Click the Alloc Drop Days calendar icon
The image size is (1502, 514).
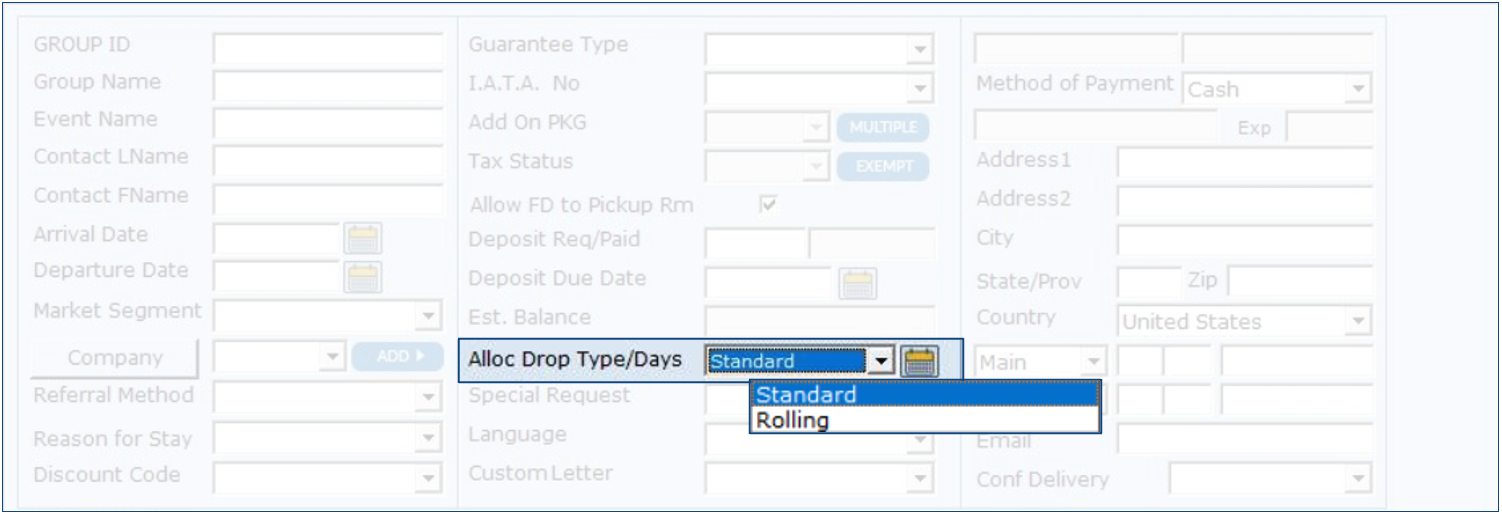tap(919, 361)
